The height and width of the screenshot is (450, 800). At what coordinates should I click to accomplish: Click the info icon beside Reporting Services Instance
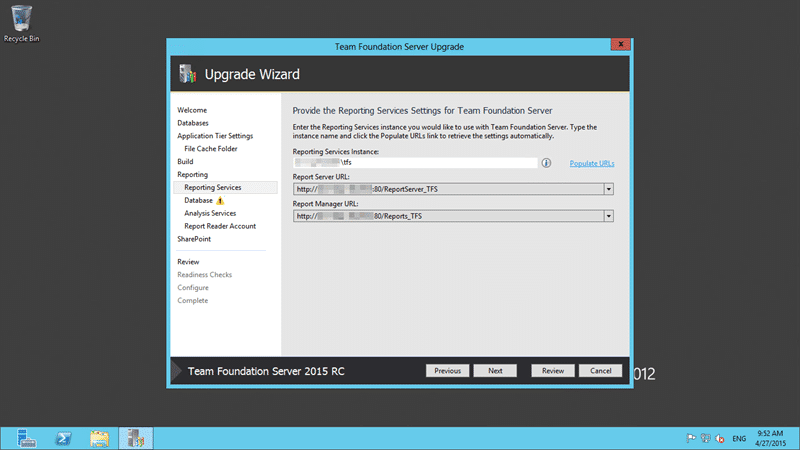(x=546, y=163)
